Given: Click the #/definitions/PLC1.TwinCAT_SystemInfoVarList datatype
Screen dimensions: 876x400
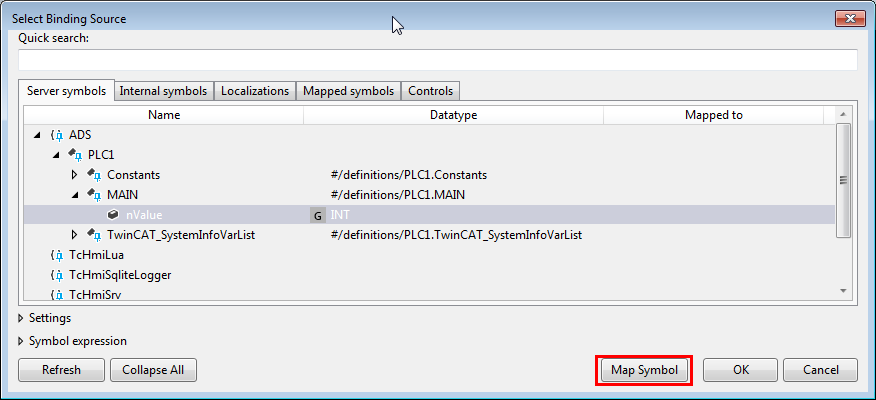Looking at the screenshot, I should tap(456, 235).
